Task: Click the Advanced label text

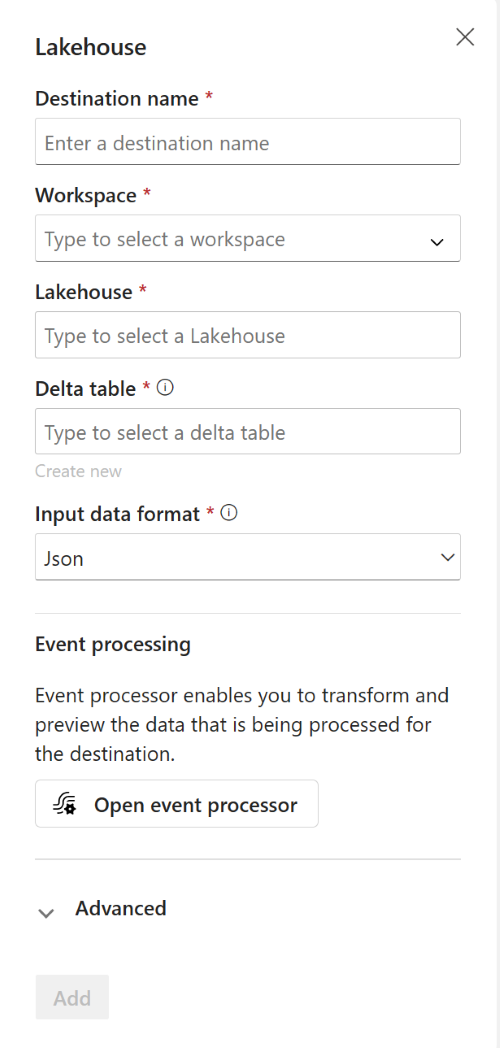Action: [x=121, y=908]
